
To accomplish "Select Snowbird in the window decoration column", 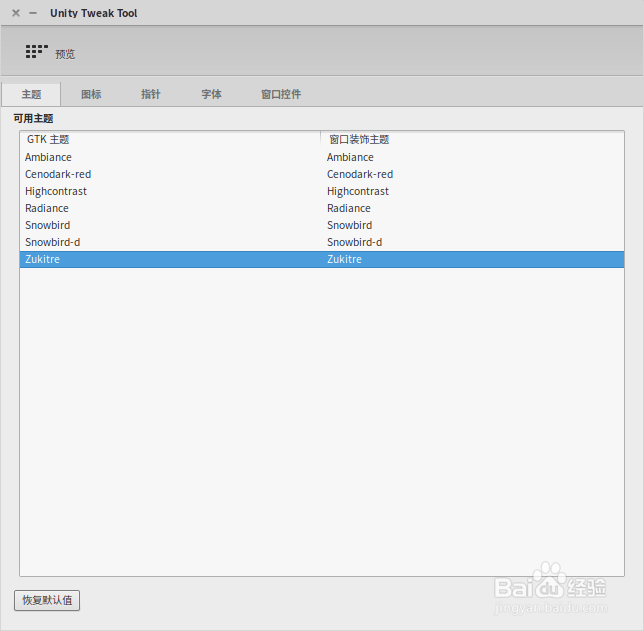I will pos(350,225).
